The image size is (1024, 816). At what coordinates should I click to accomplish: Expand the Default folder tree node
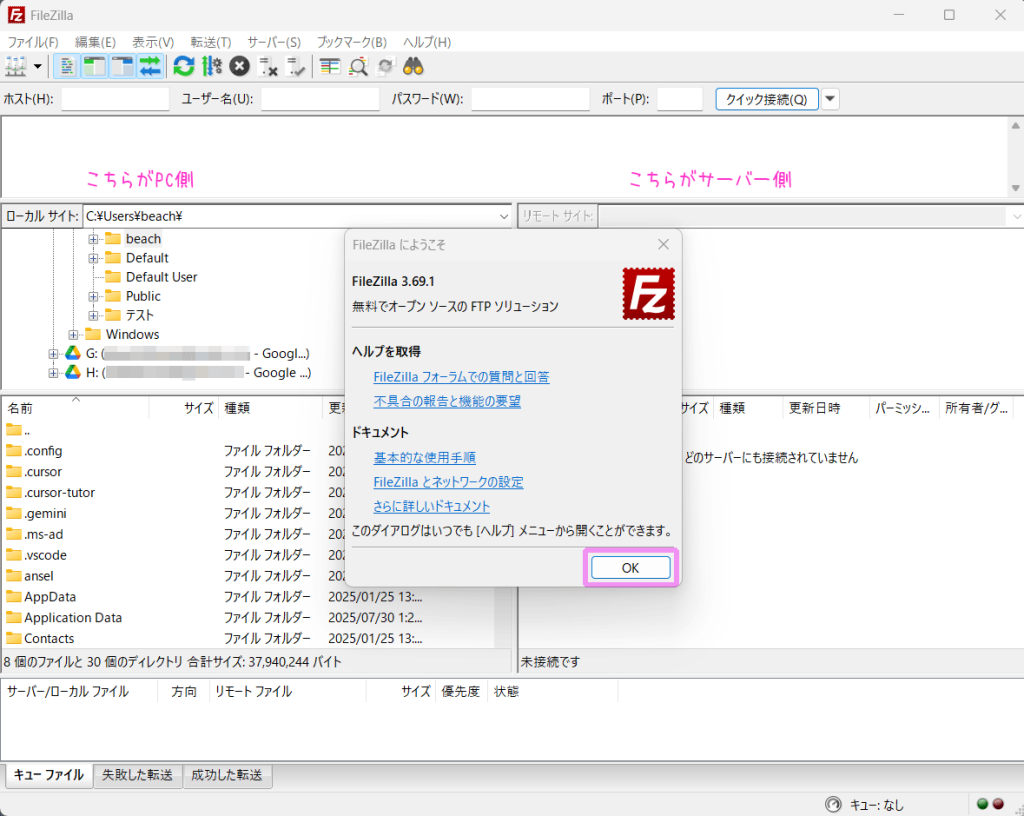coord(93,258)
